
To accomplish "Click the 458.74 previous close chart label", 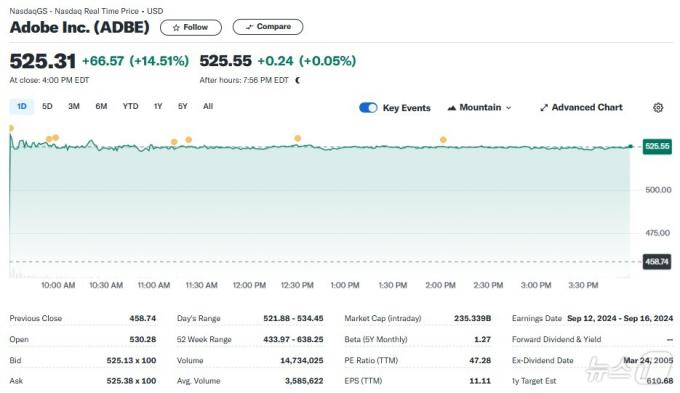I will click(x=657, y=262).
